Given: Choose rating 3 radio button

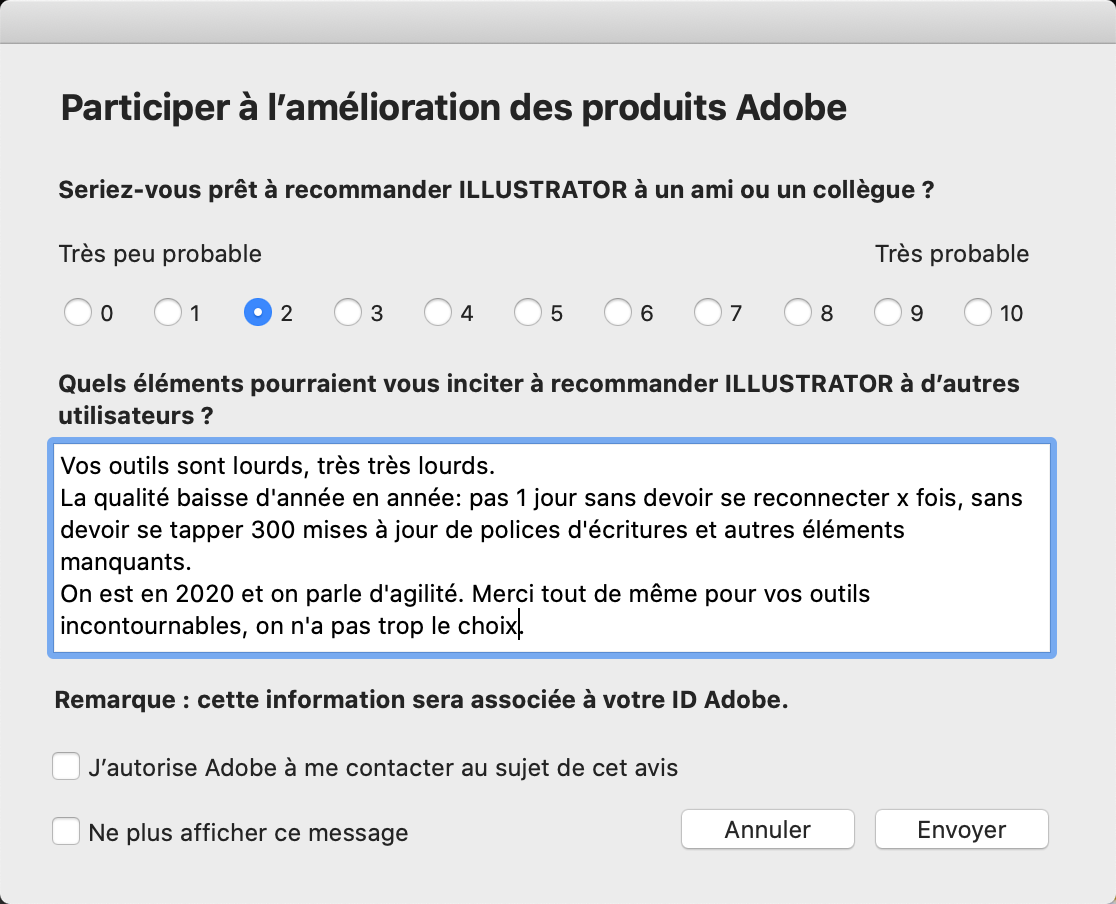Looking at the screenshot, I should (x=348, y=312).
